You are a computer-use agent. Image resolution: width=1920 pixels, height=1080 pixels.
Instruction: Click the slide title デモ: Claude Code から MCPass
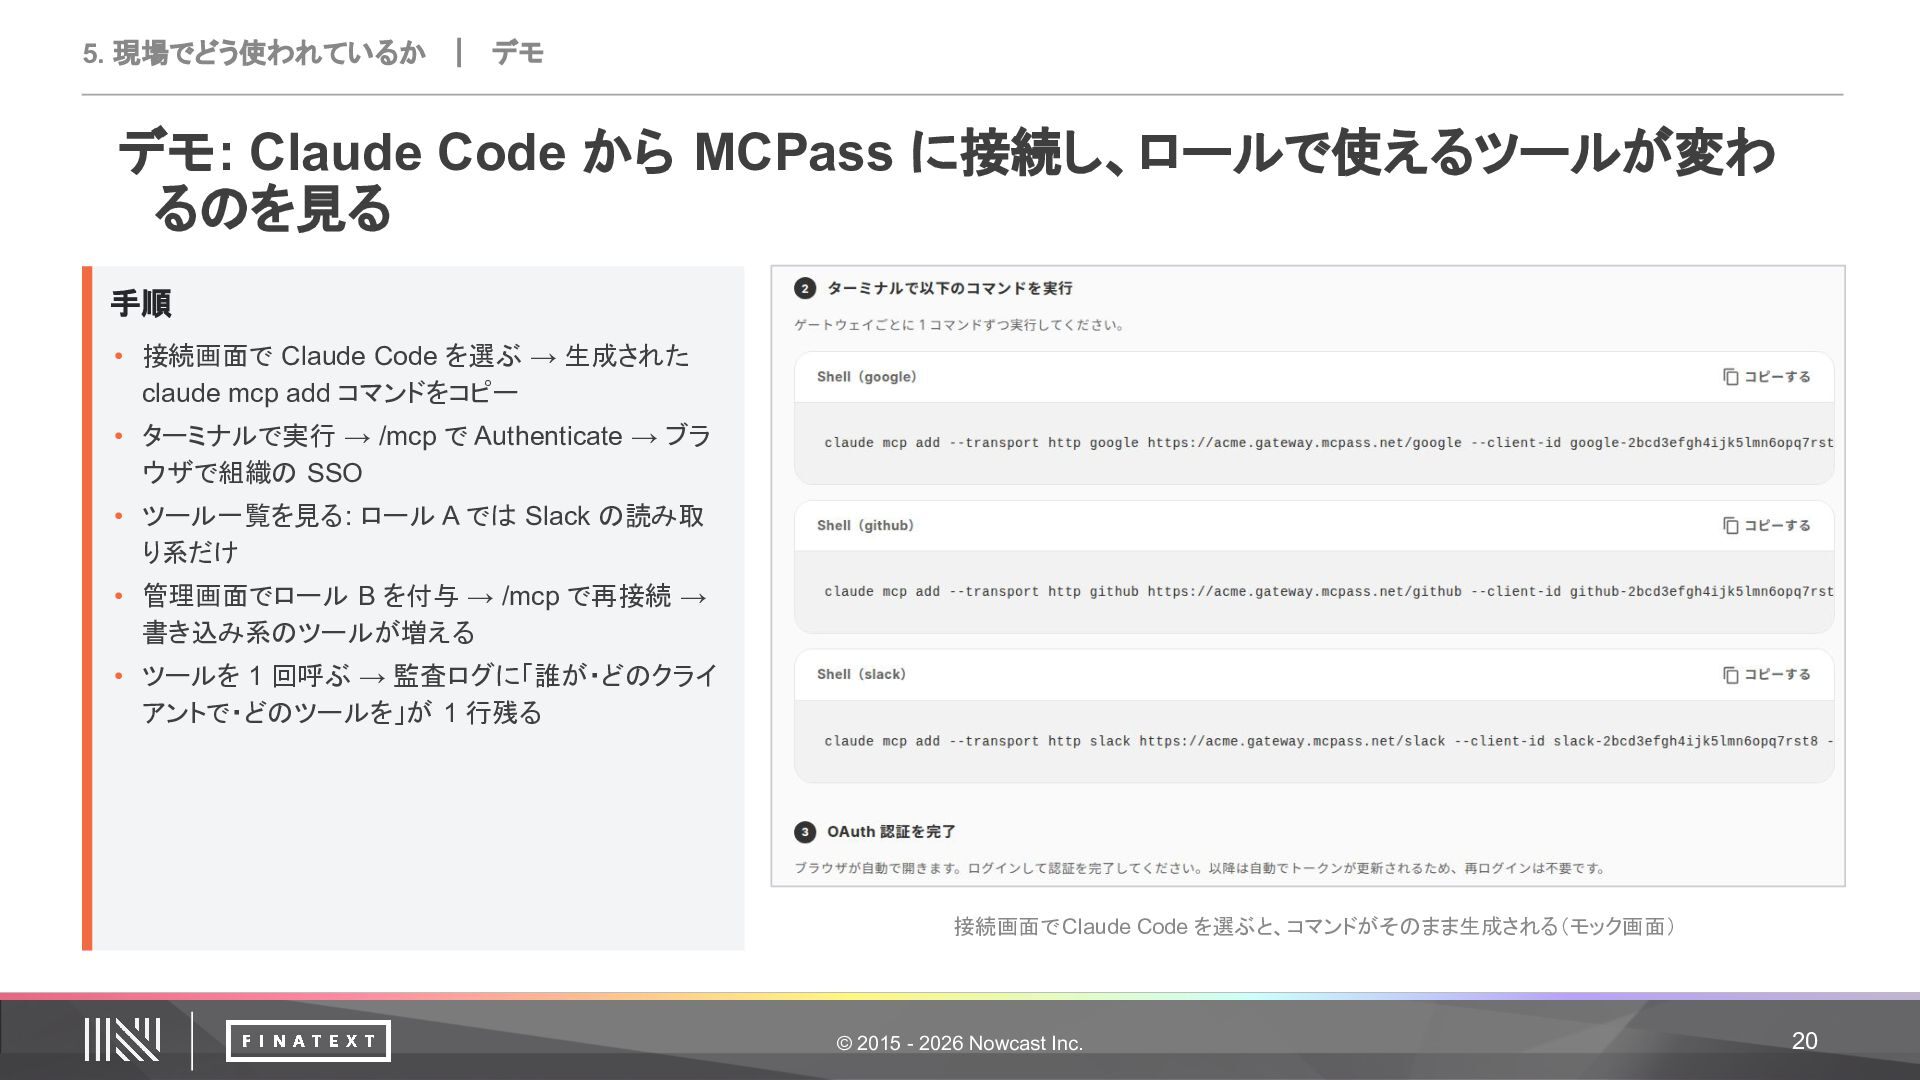(946, 180)
